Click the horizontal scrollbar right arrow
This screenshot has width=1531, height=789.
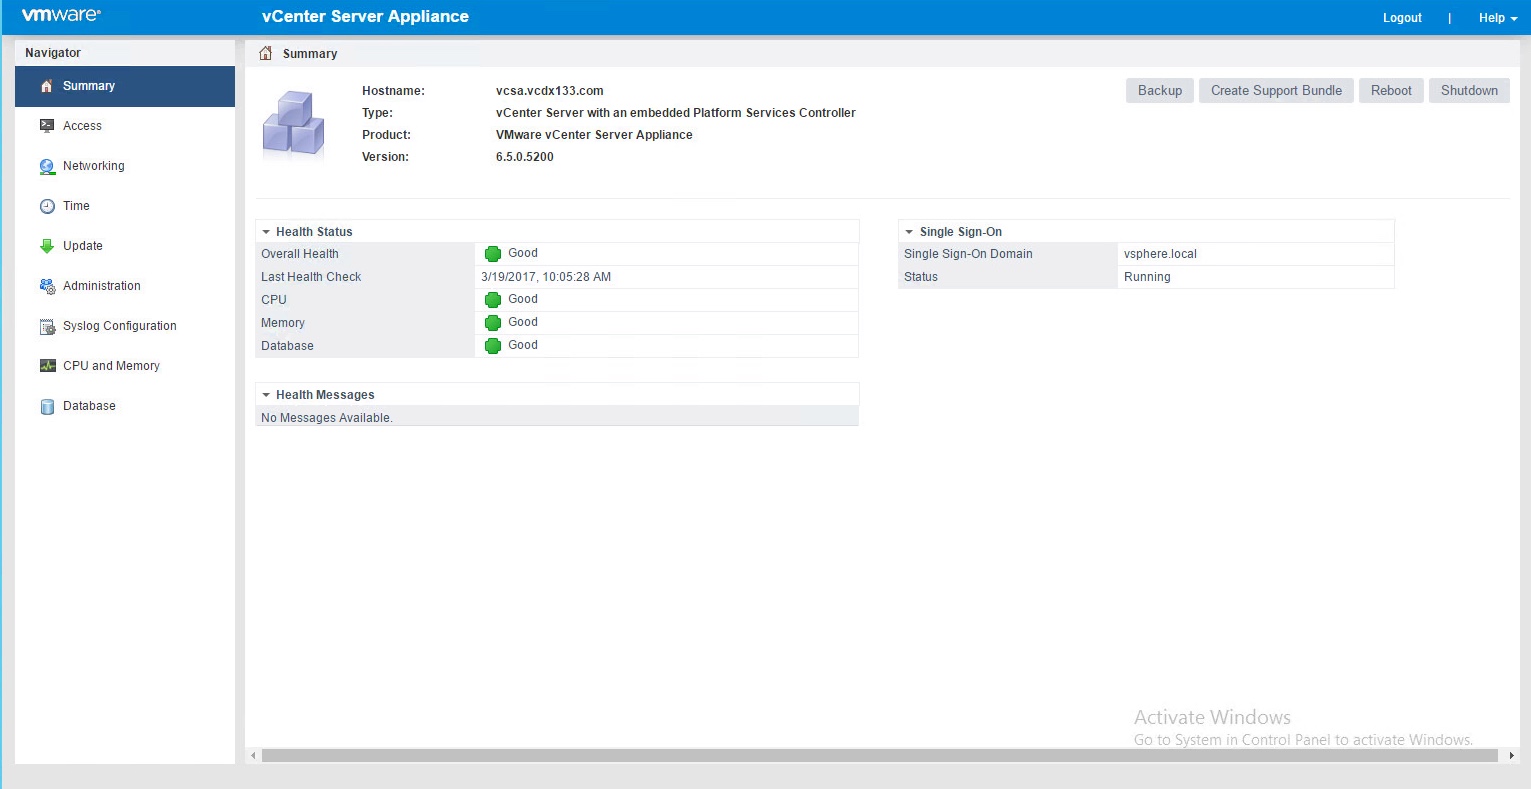(x=1511, y=756)
